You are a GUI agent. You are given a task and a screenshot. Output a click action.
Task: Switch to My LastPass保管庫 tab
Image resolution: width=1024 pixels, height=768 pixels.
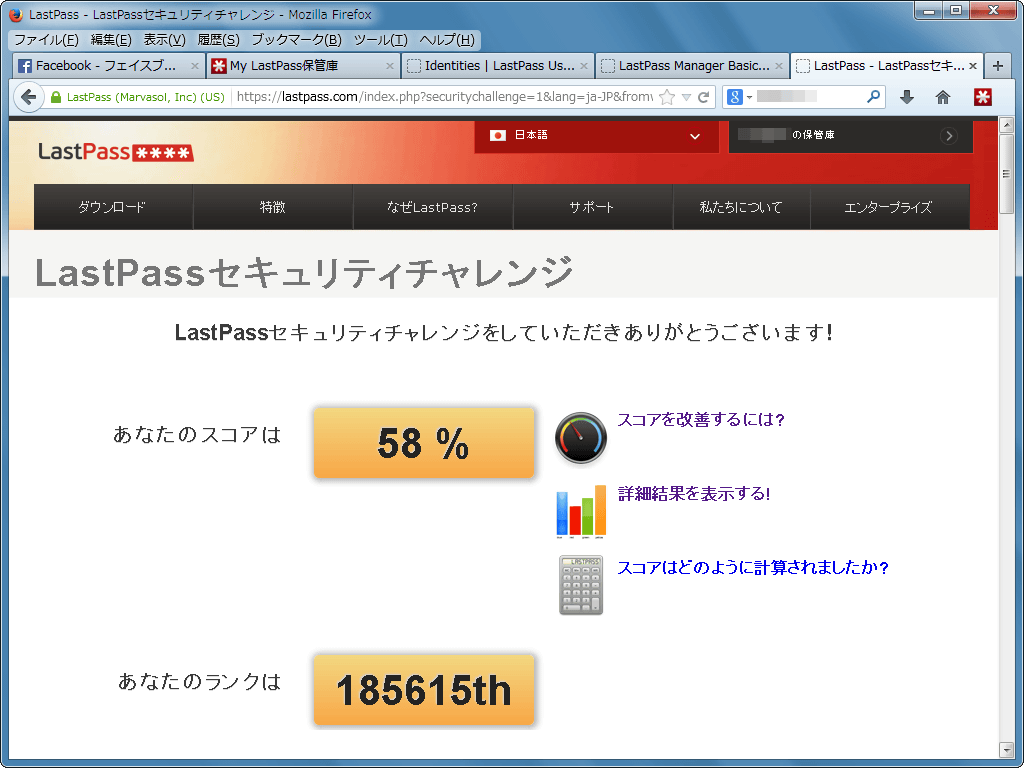click(x=303, y=66)
